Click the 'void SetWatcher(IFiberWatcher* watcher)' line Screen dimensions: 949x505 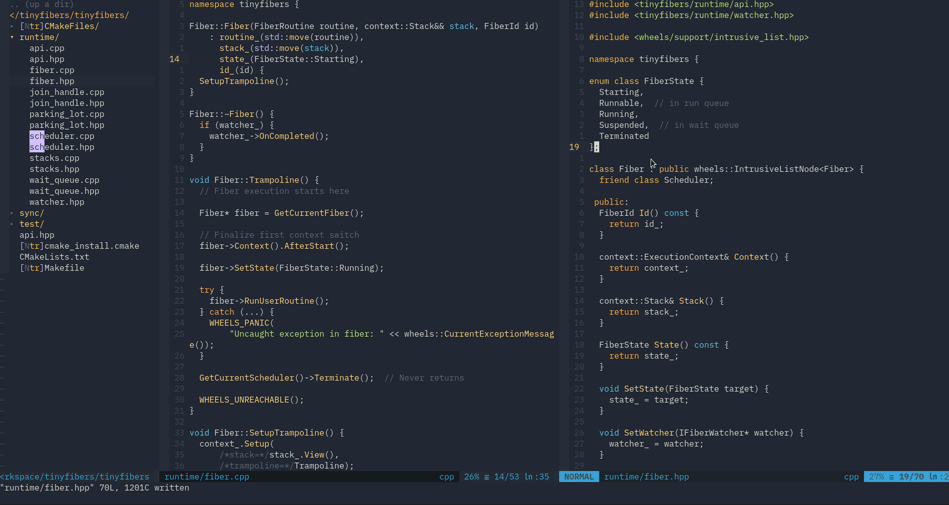tap(701, 433)
